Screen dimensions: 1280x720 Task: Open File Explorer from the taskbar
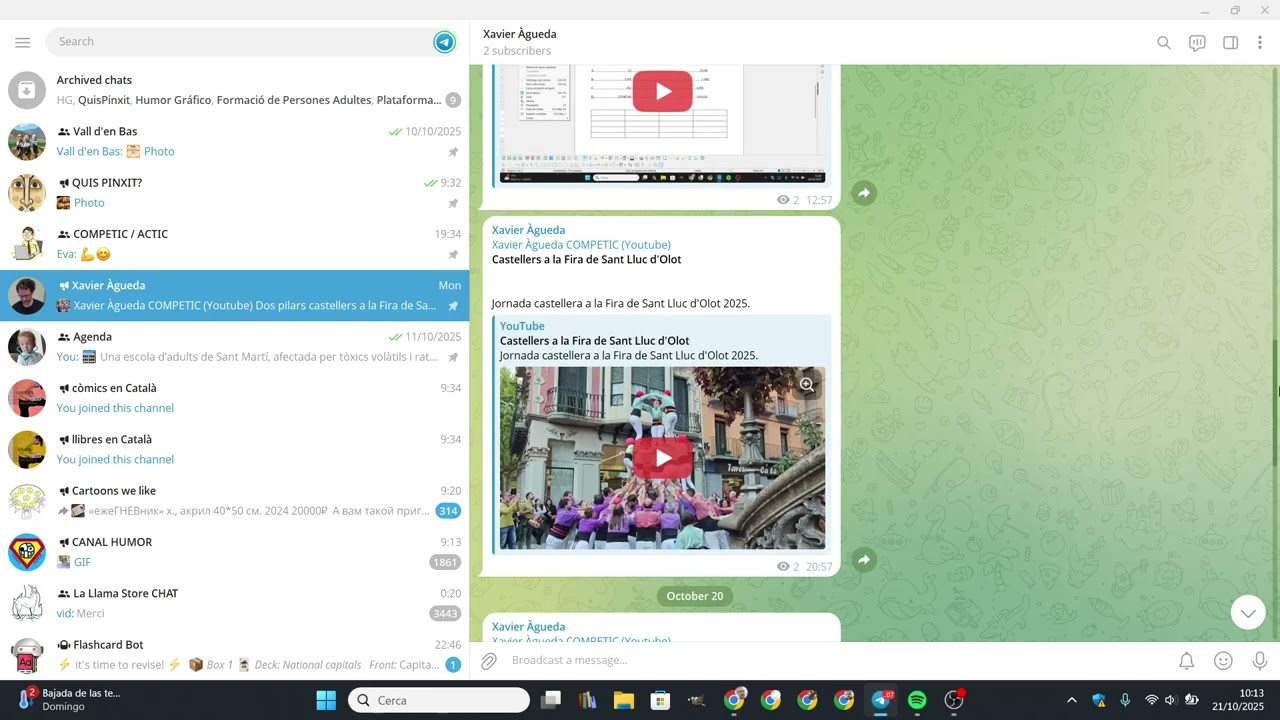pyautogui.click(x=624, y=700)
